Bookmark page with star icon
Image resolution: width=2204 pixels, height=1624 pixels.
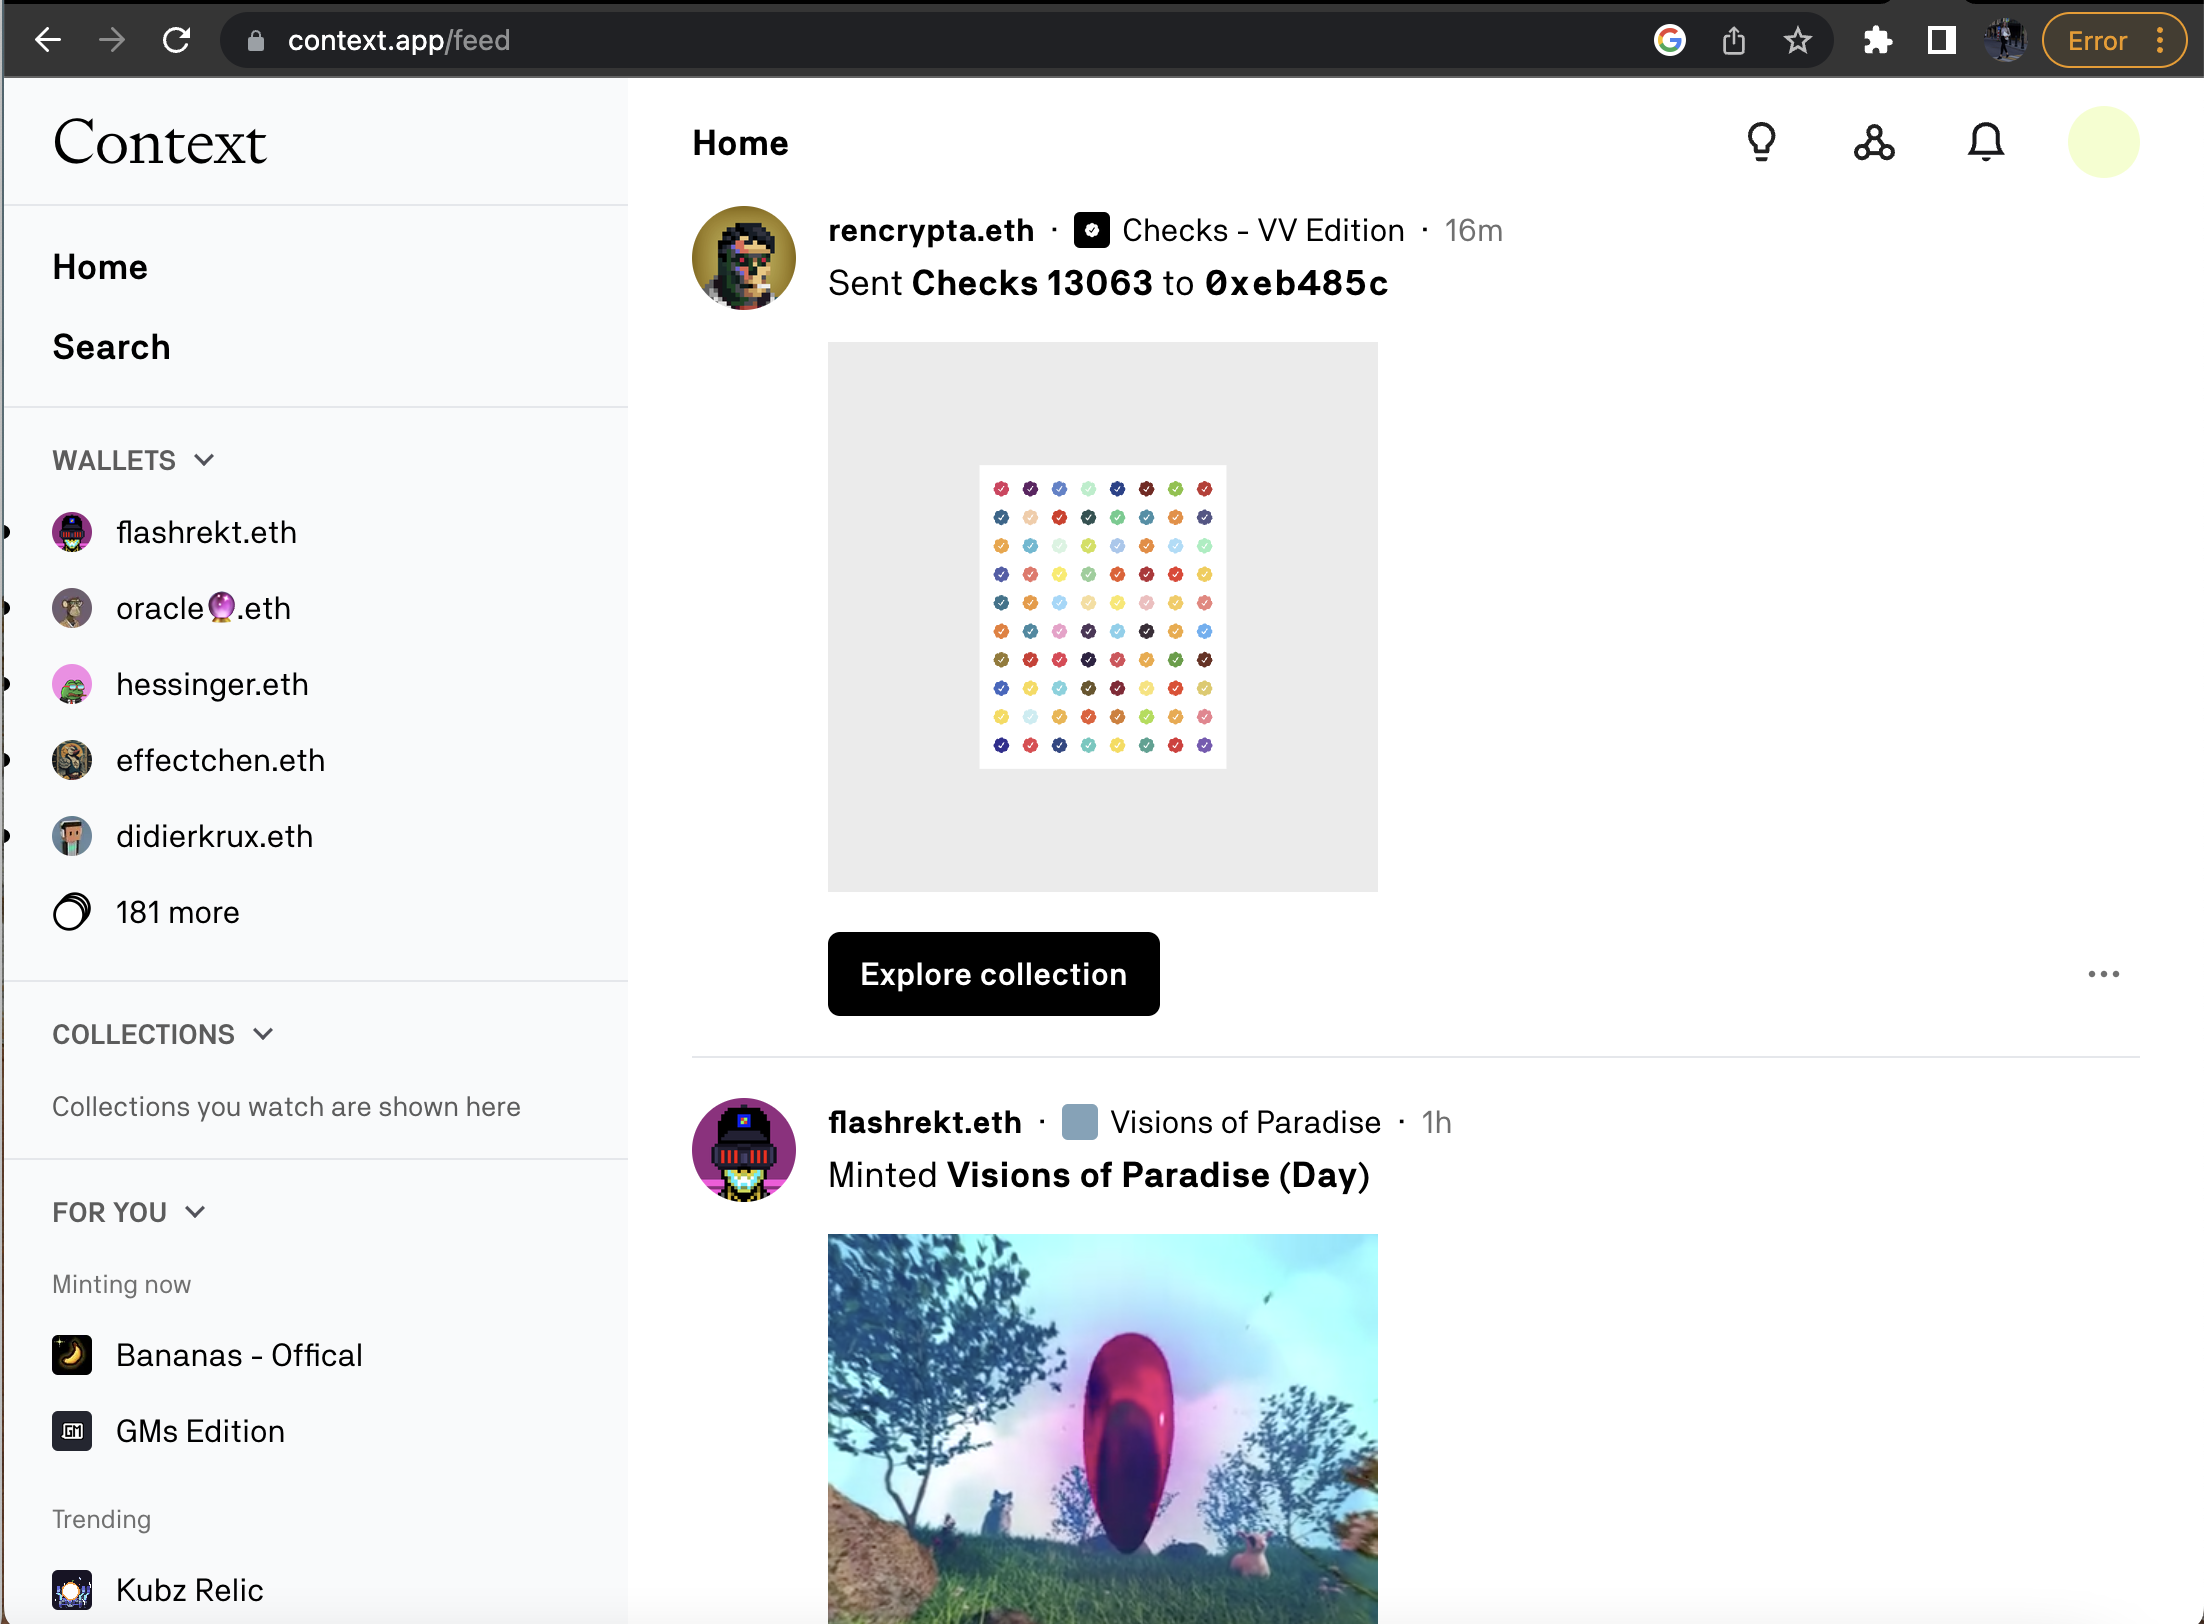click(1797, 41)
